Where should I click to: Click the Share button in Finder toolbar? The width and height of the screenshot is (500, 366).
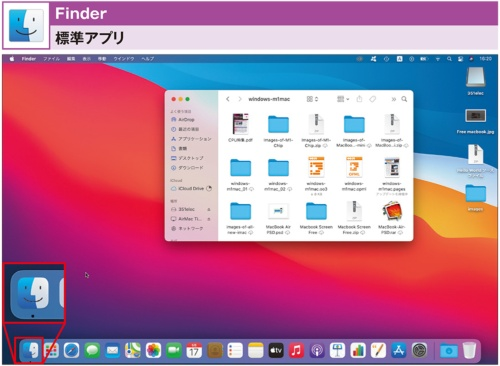(359, 99)
